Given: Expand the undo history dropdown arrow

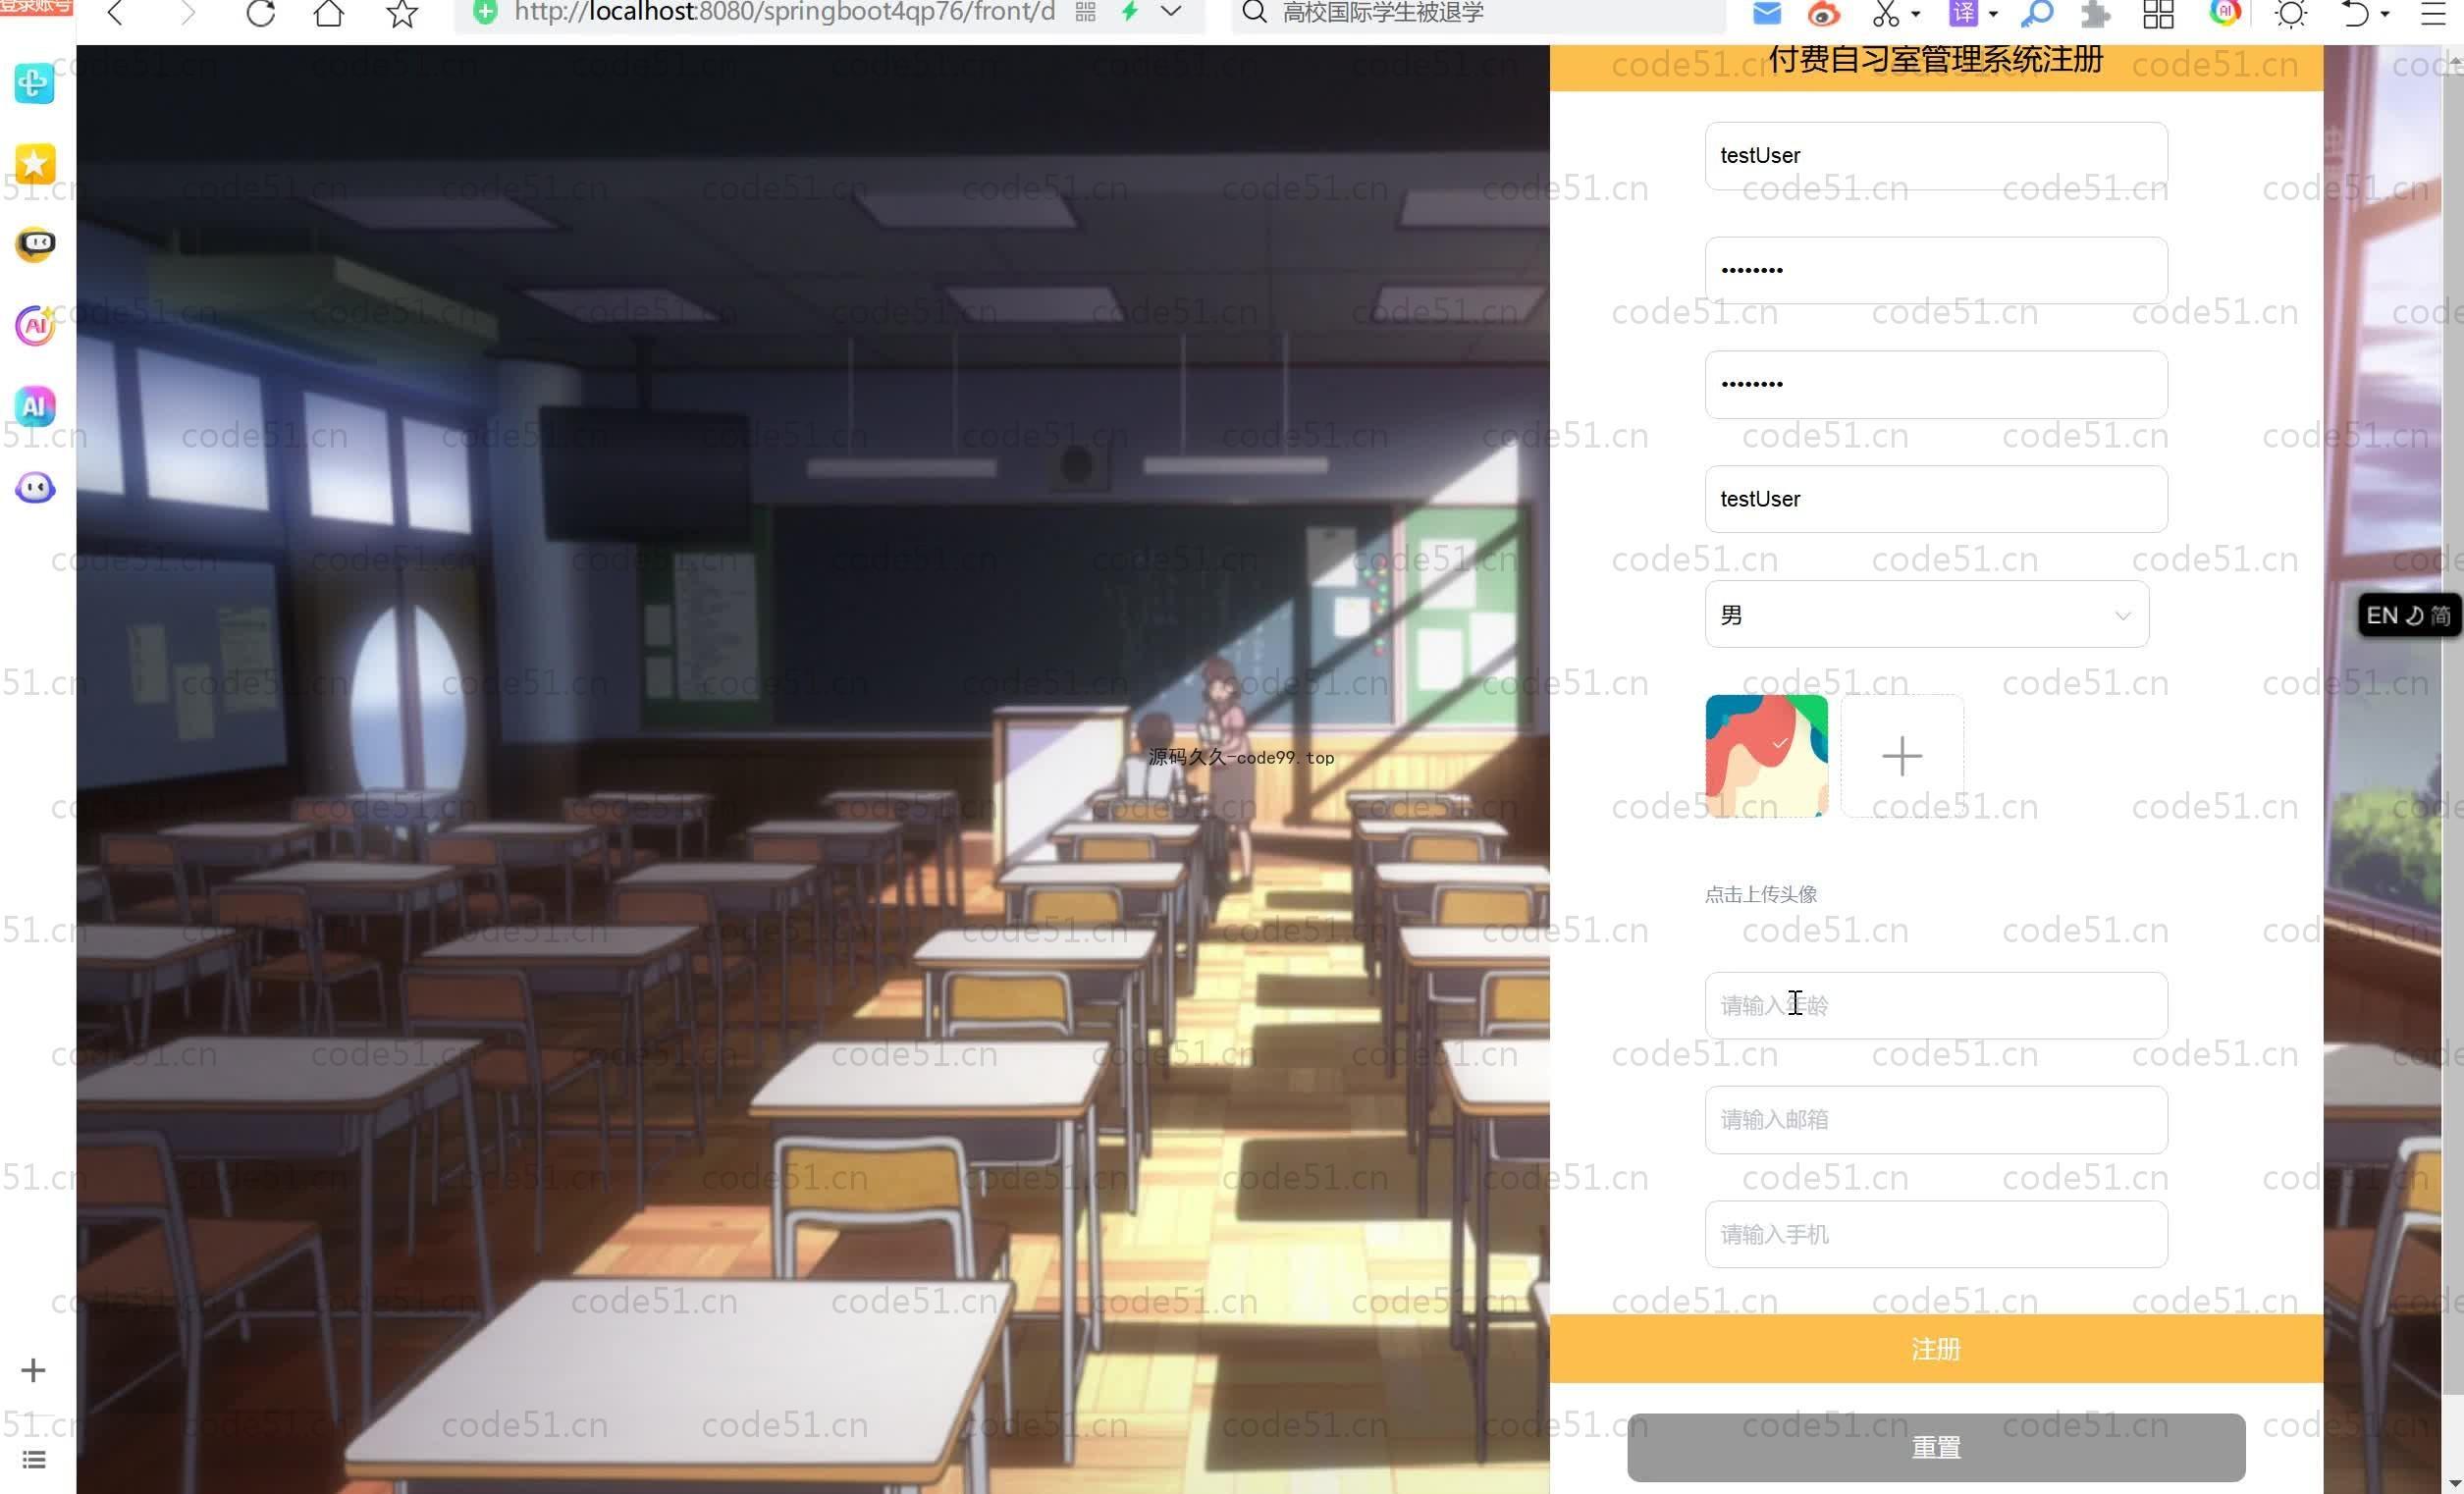Looking at the screenshot, I should pos(2385,14).
